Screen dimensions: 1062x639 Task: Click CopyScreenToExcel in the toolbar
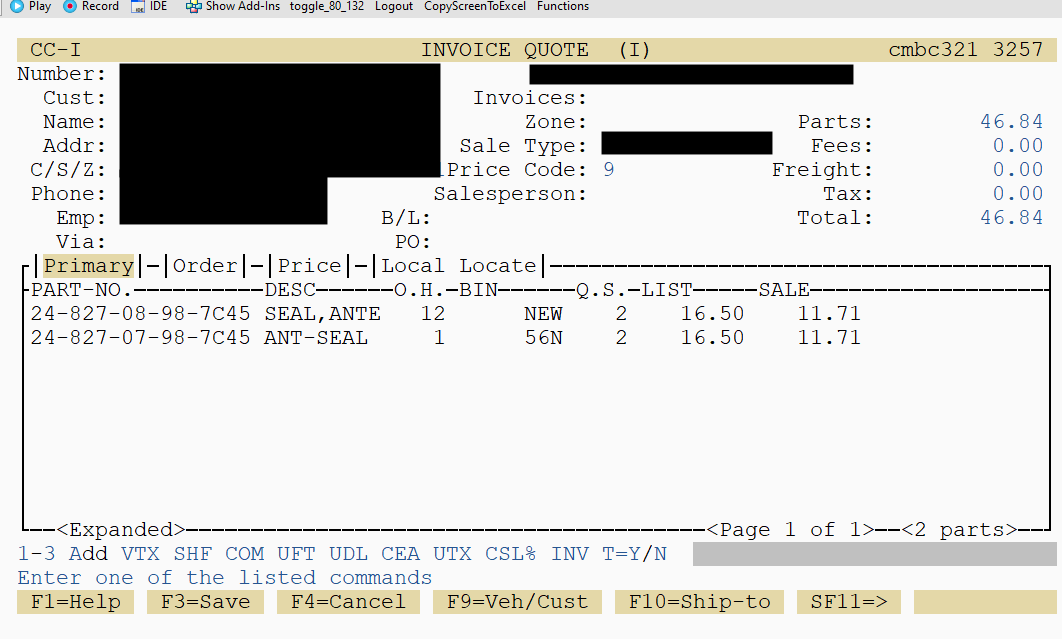point(475,6)
